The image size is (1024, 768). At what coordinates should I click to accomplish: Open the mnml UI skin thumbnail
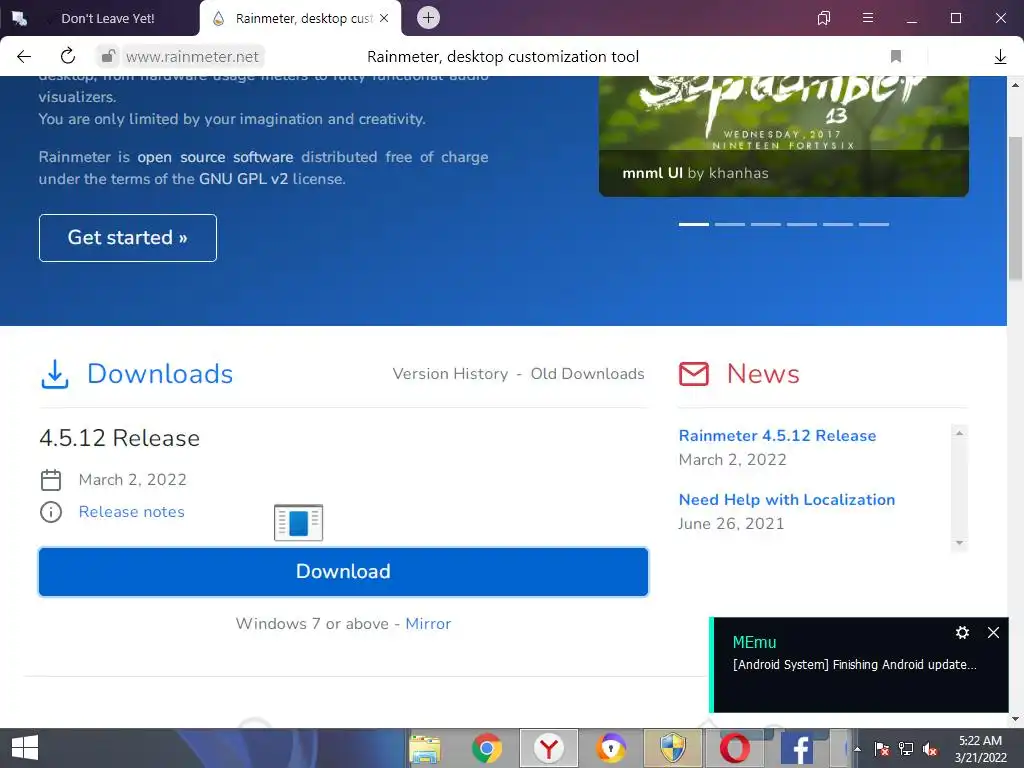[x=784, y=136]
